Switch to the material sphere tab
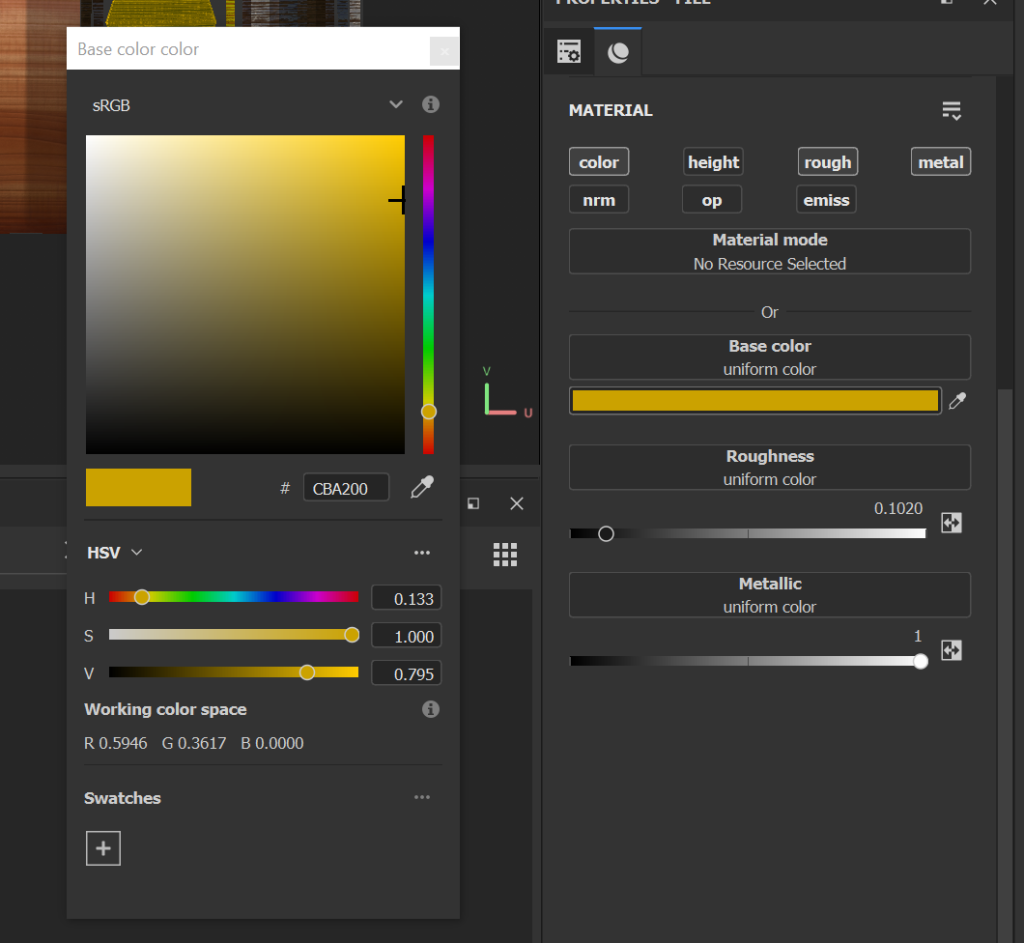1024x943 pixels. click(618, 52)
